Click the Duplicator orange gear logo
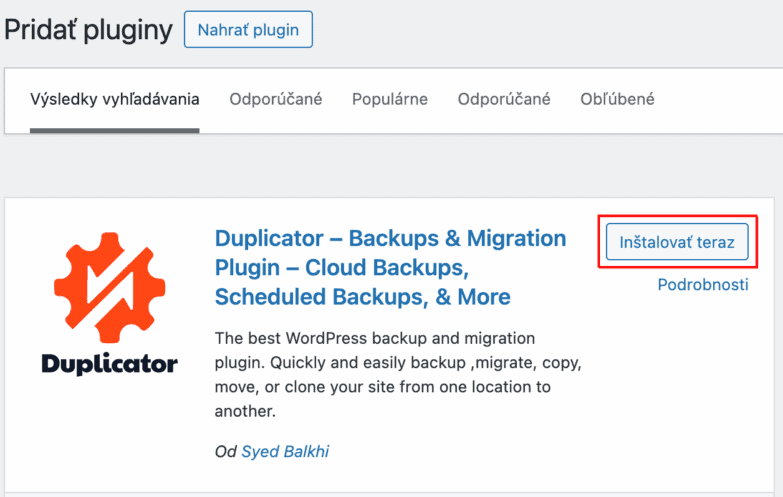The image size is (783, 497). 109,287
